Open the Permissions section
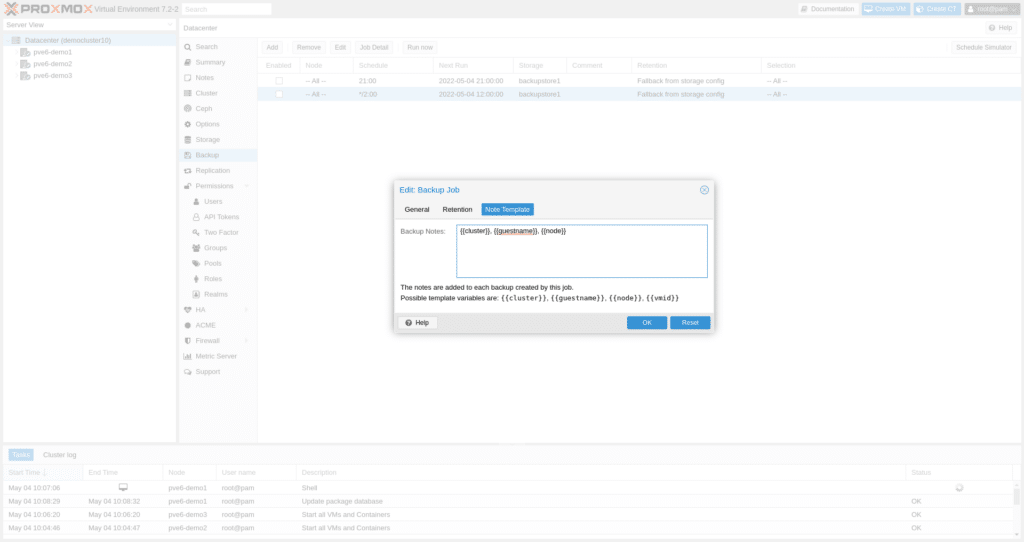1024x542 pixels. pos(214,186)
